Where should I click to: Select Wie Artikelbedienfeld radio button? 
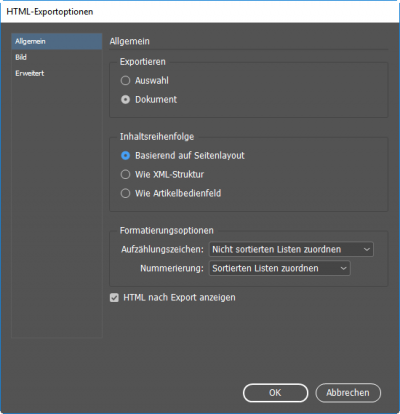(x=125, y=193)
